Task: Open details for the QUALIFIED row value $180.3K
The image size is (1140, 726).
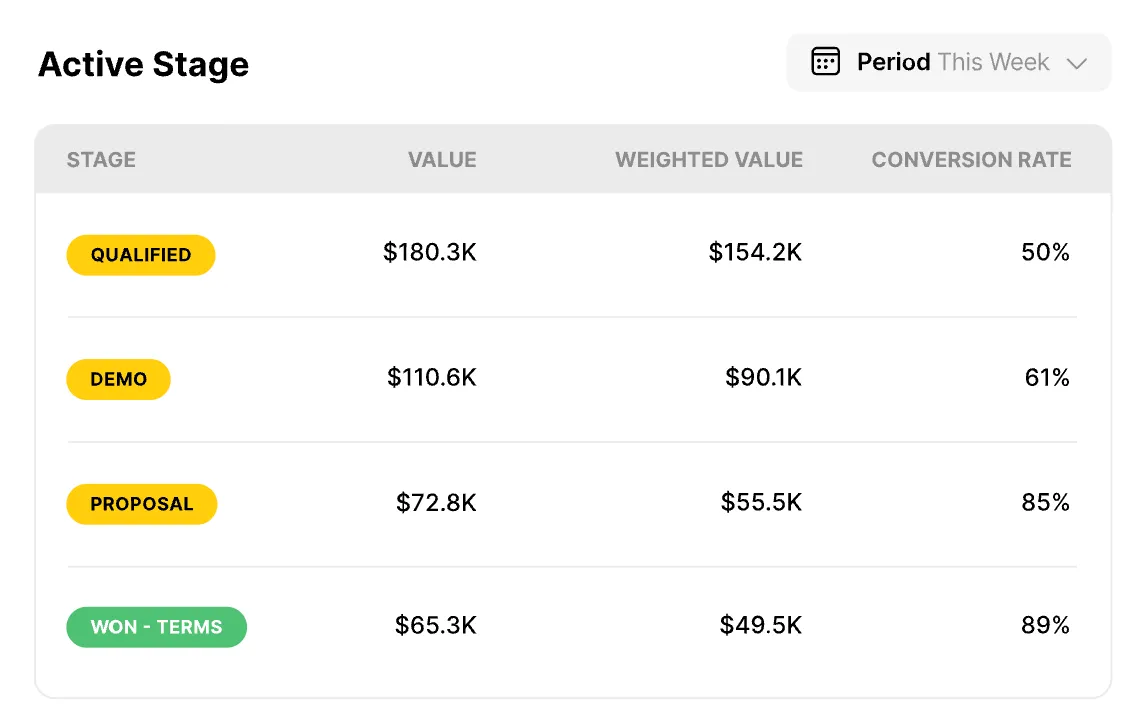Action: point(430,253)
